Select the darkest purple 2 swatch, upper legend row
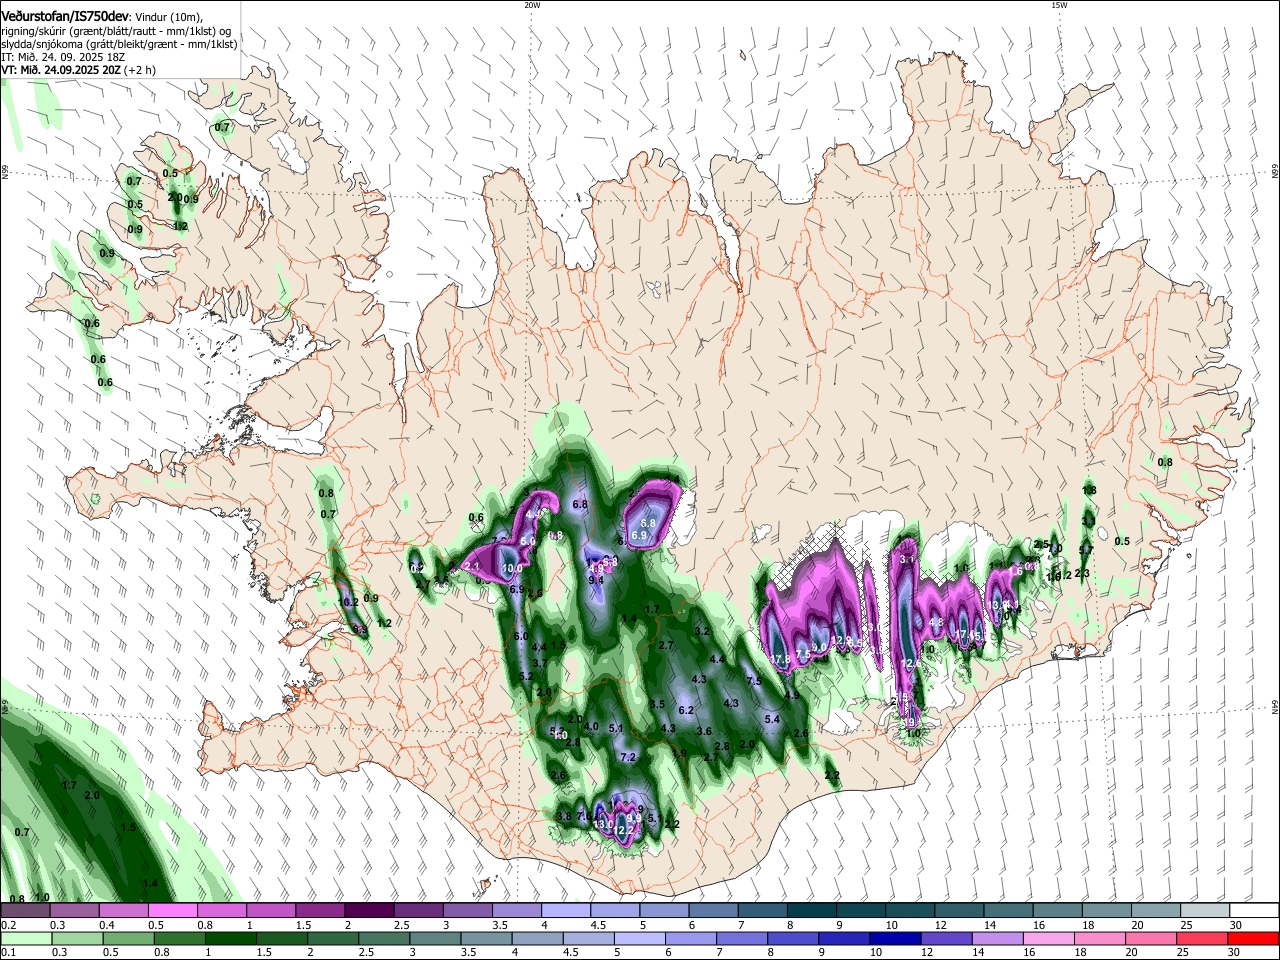The image size is (1280, 960). click(369, 910)
